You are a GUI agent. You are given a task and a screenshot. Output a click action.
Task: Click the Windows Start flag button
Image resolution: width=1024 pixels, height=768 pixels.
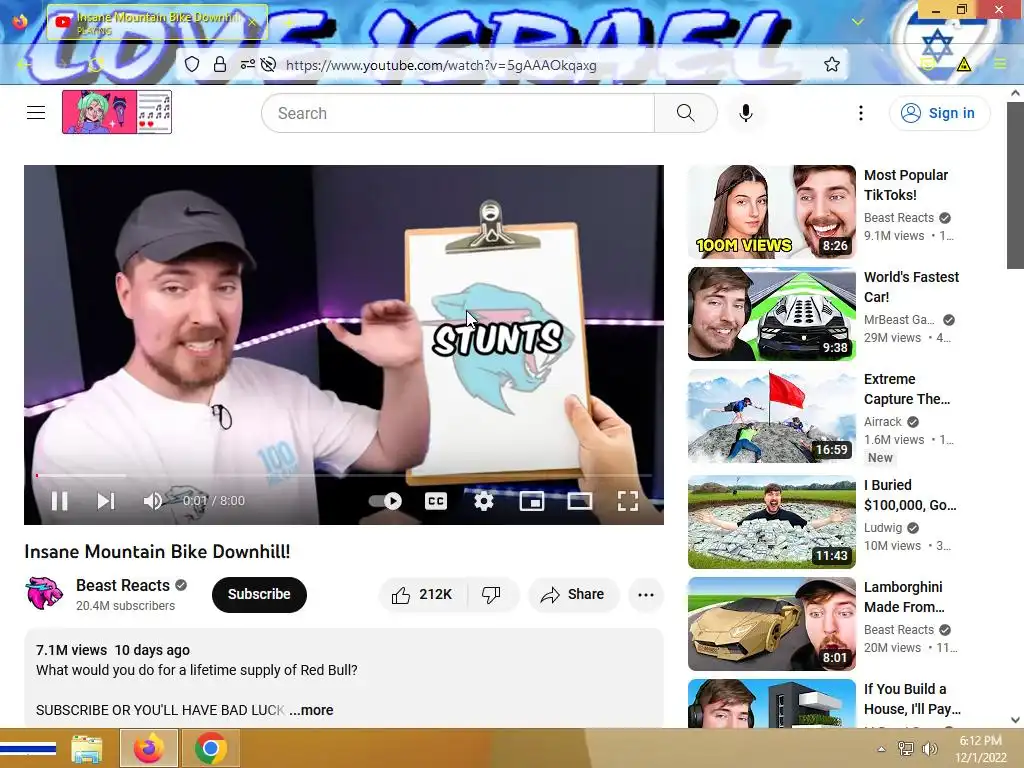(27, 748)
